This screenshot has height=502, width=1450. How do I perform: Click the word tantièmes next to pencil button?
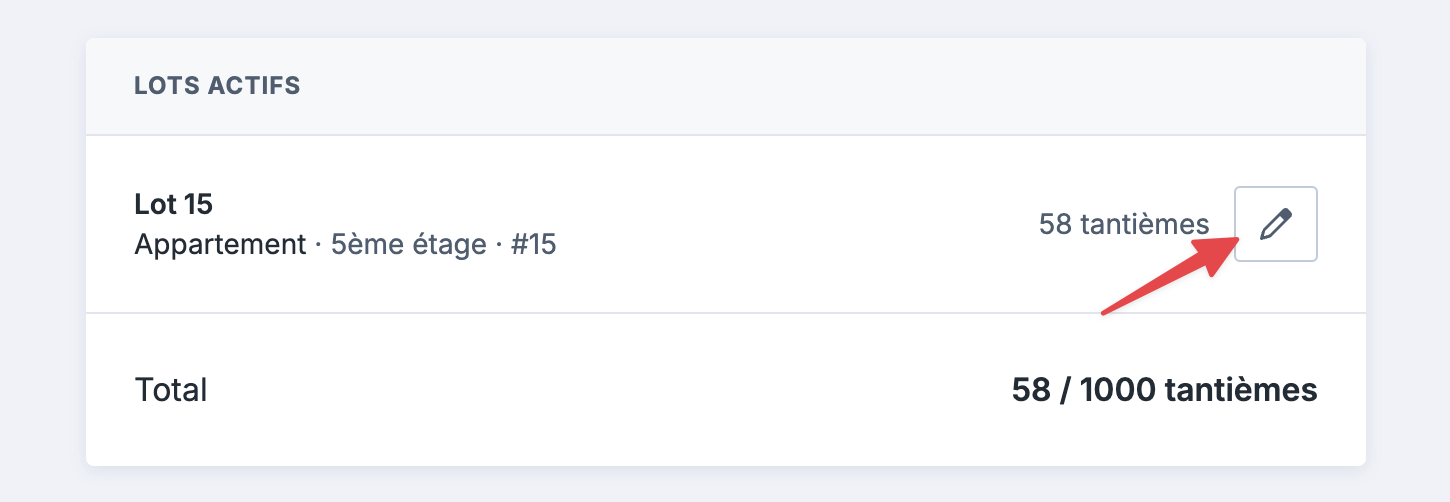[x=1145, y=224]
